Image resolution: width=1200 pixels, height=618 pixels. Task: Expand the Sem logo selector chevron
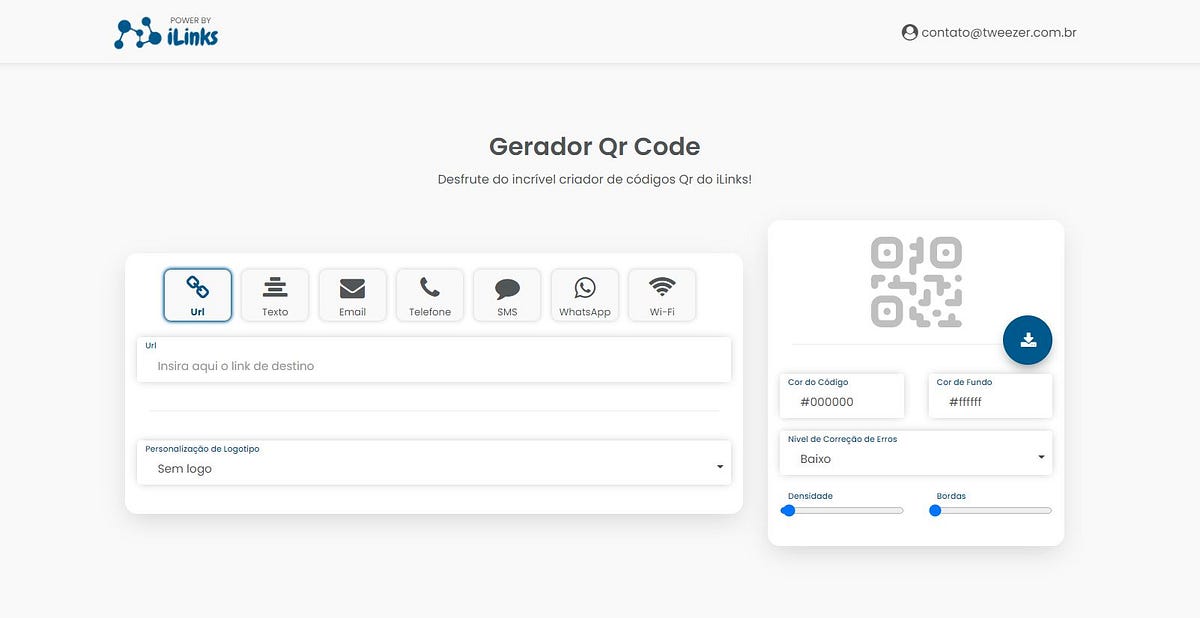pyautogui.click(x=718, y=466)
